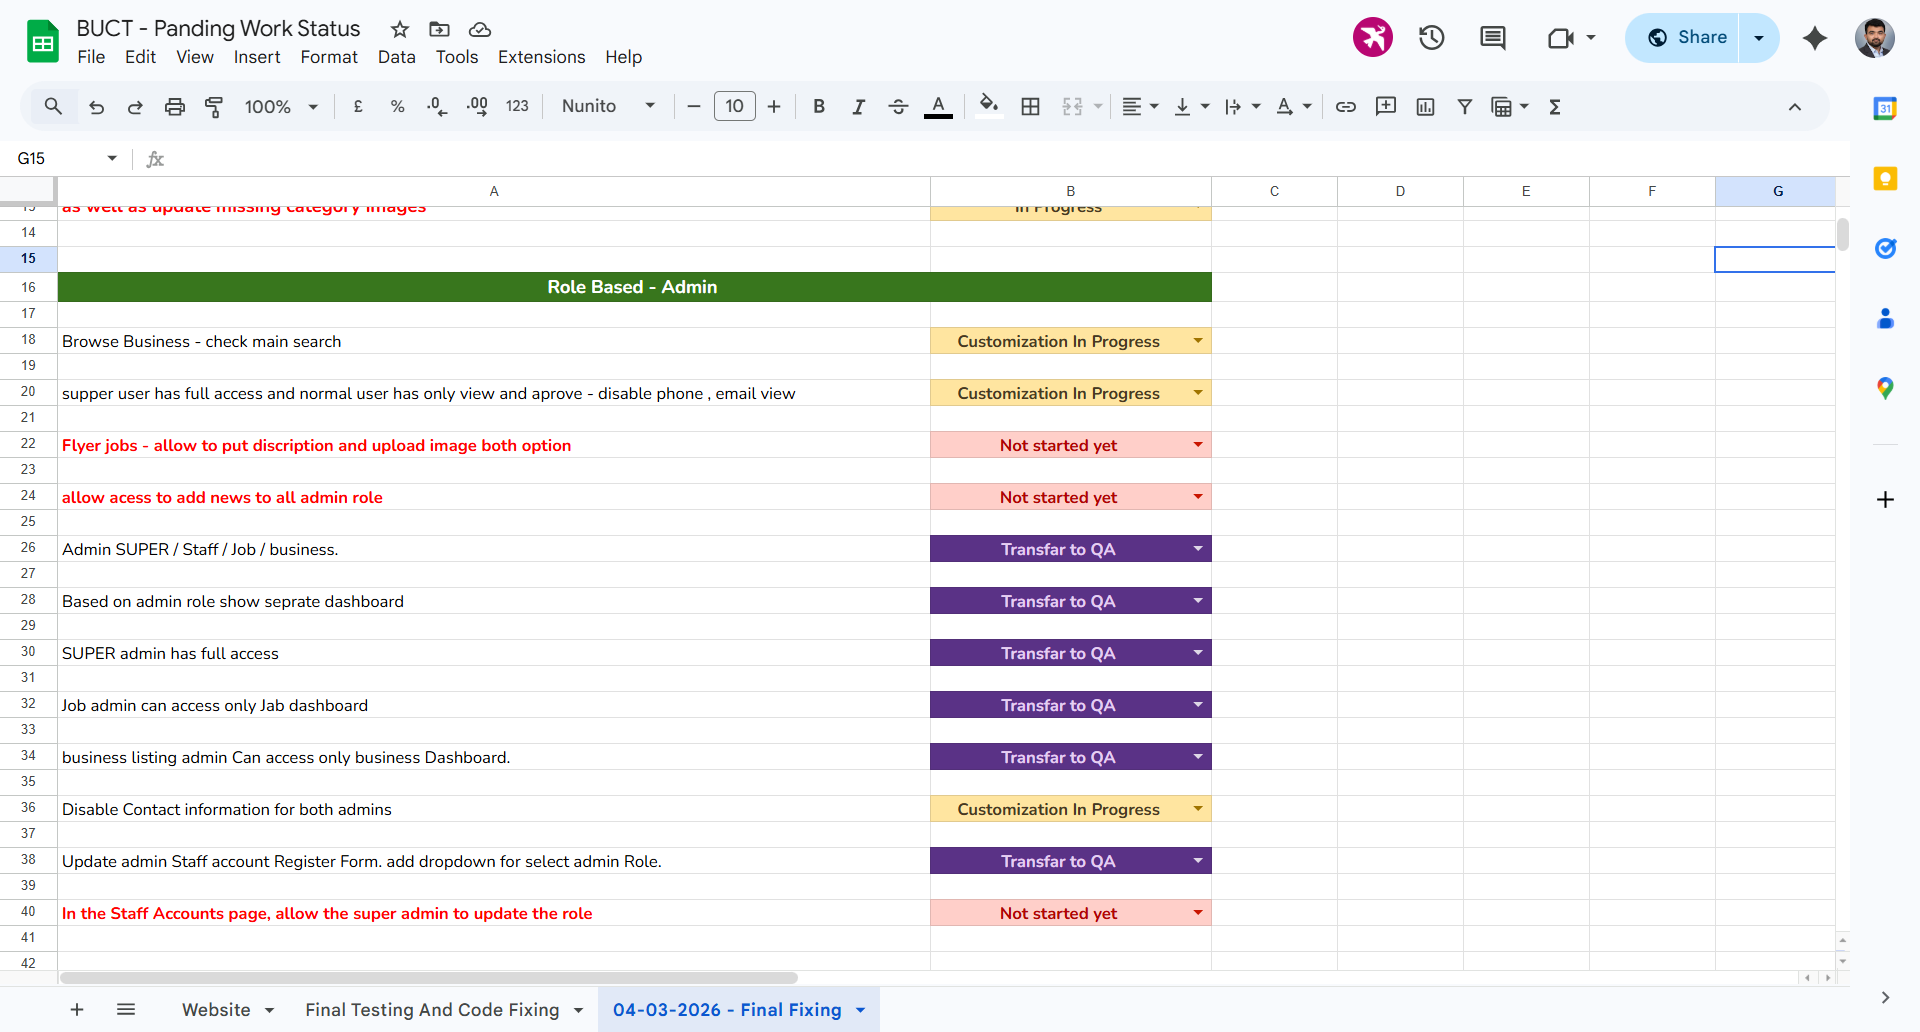Click the Insert link icon
This screenshot has width=1920, height=1032.
(1346, 107)
